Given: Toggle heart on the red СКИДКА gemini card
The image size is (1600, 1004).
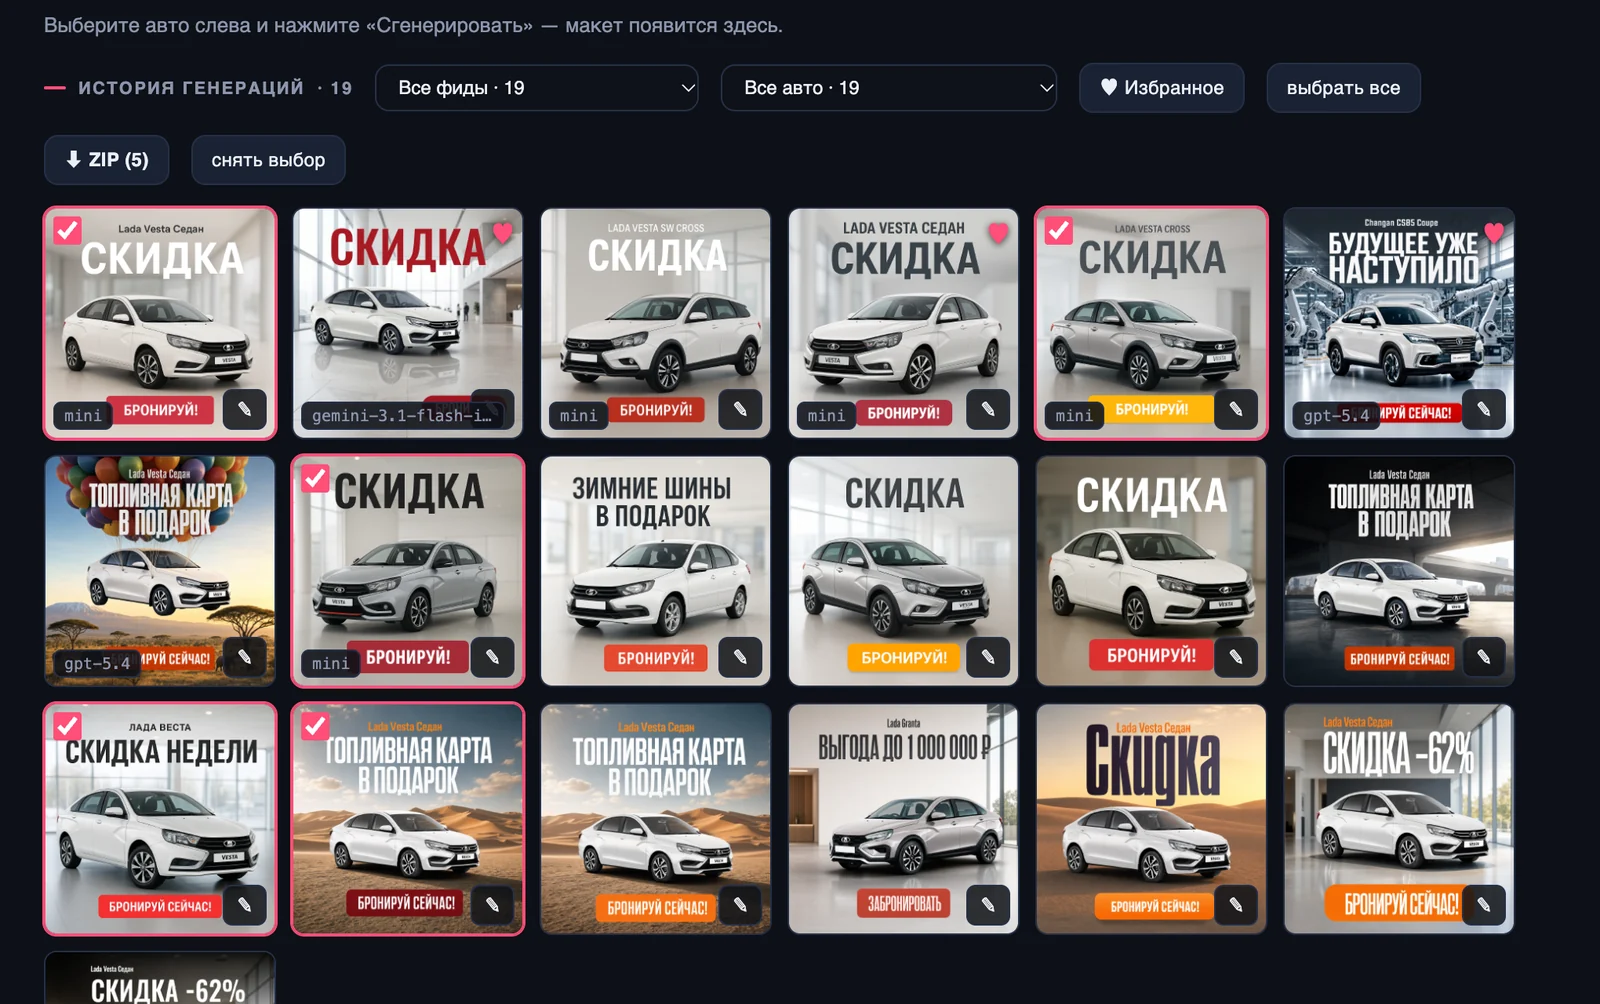Looking at the screenshot, I should coord(502,232).
